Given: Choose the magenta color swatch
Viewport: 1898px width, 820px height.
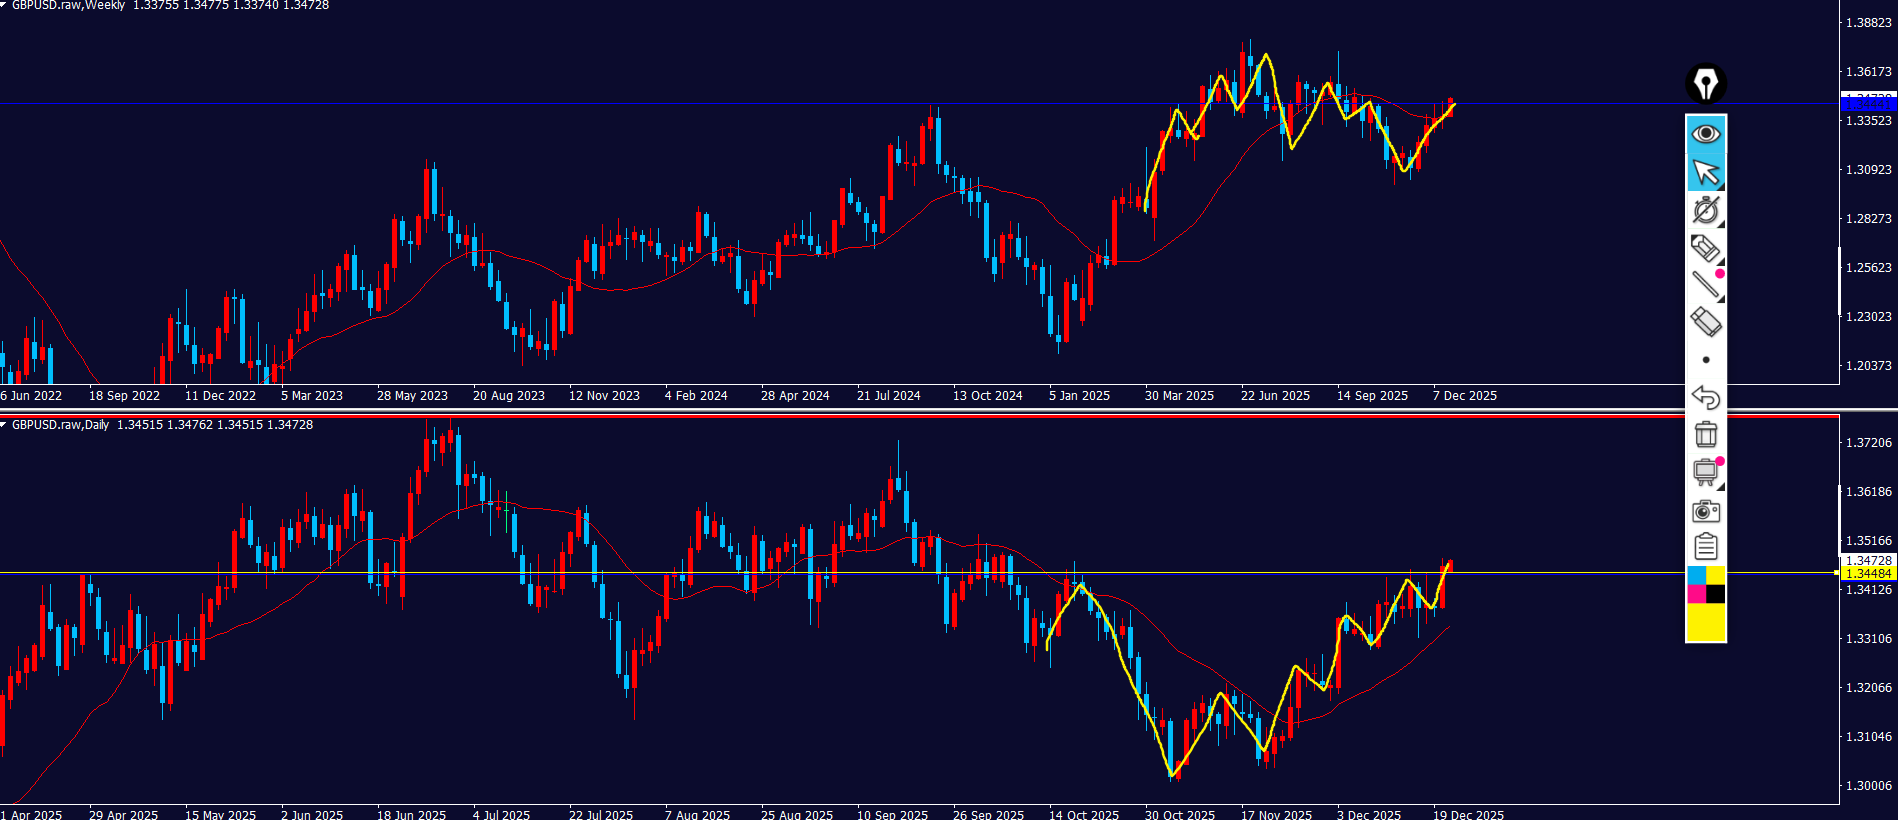Looking at the screenshot, I should coord(1696,594).
